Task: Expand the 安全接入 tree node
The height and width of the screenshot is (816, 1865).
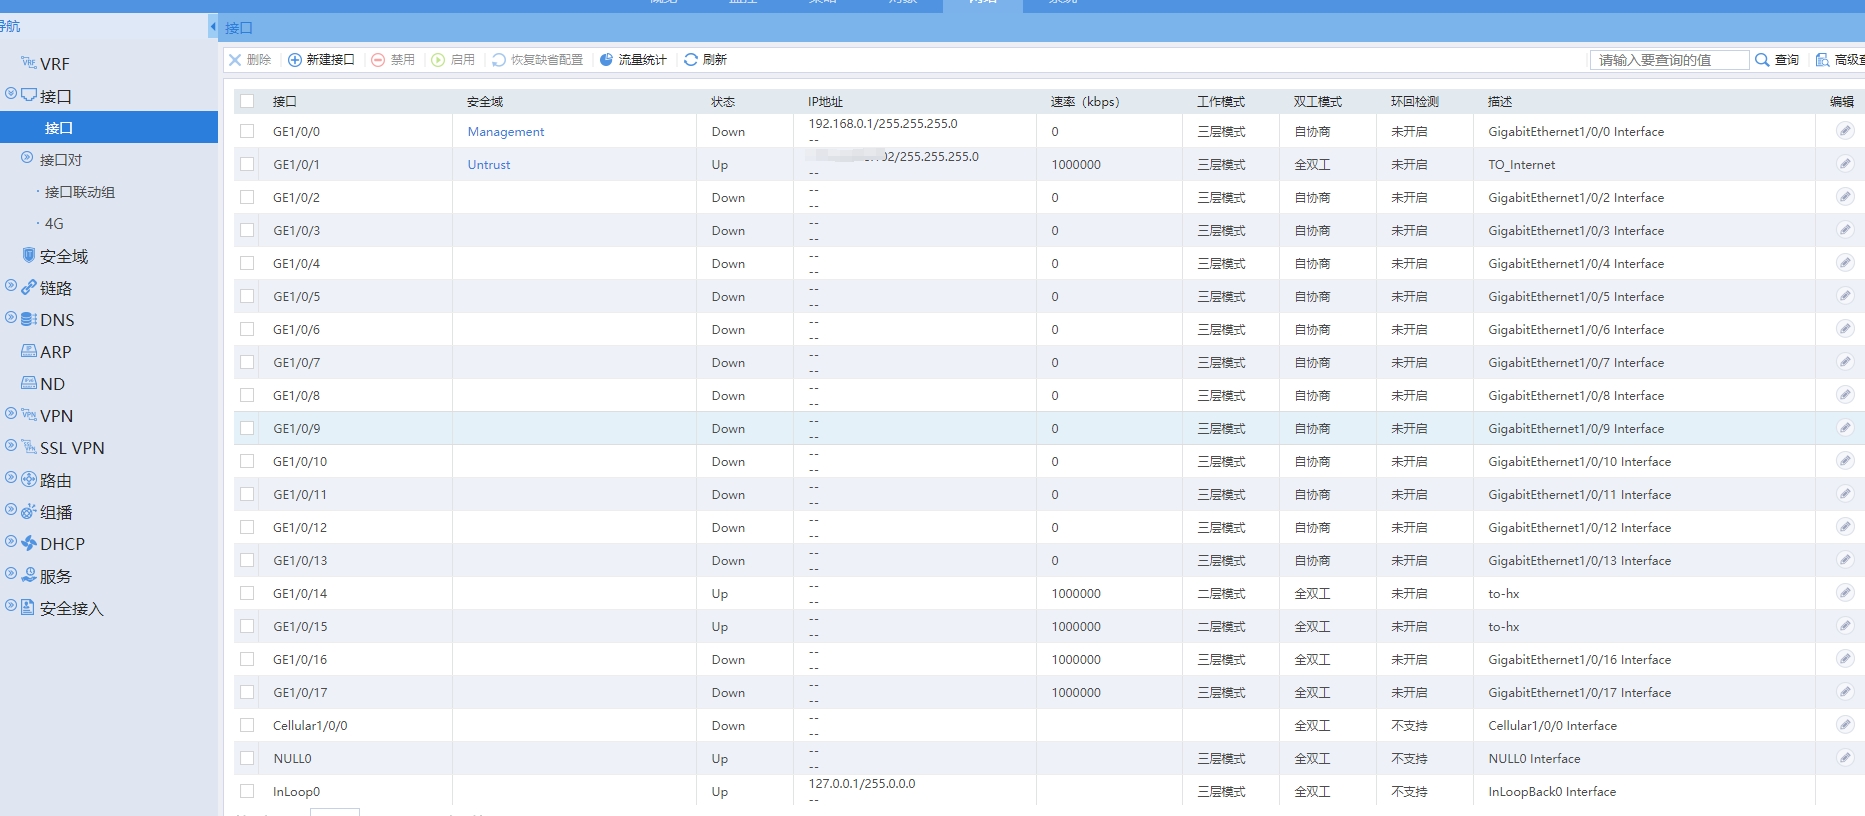Action: [x=11, y=605]
